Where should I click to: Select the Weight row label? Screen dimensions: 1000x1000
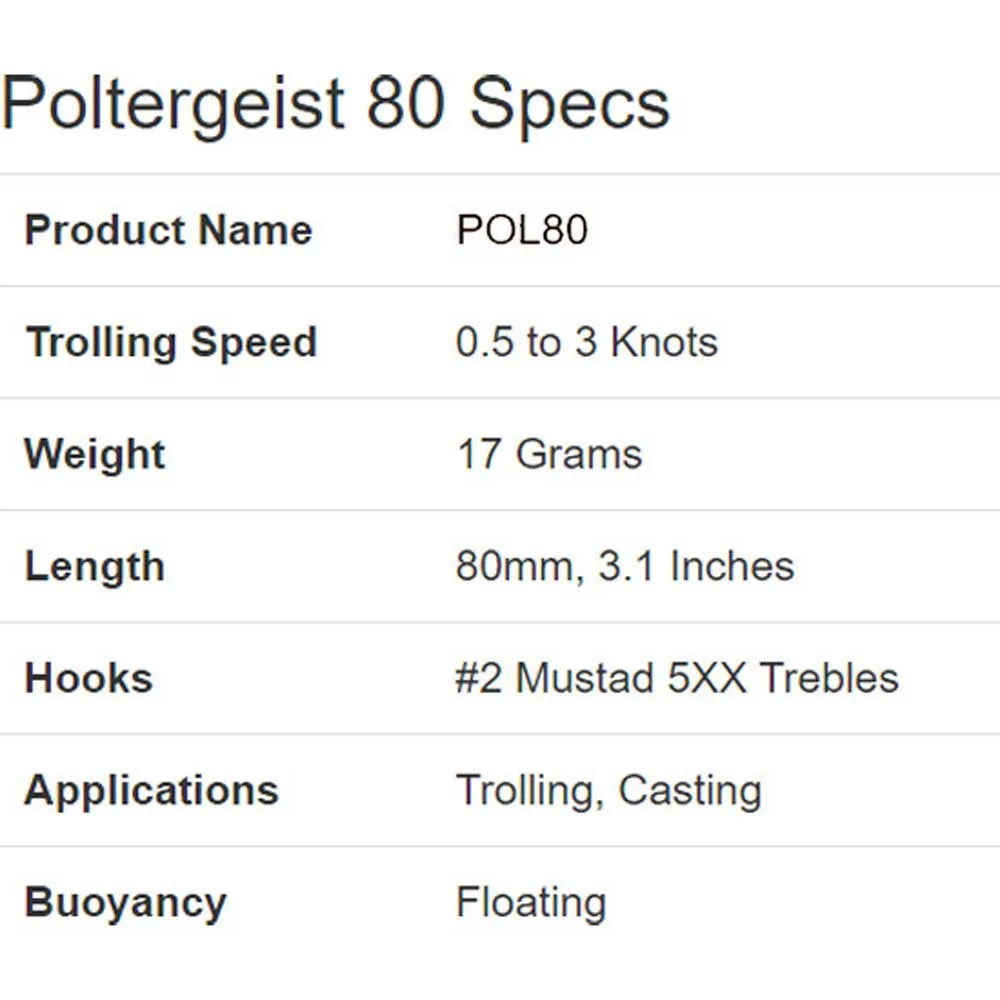tap(95, 454)
